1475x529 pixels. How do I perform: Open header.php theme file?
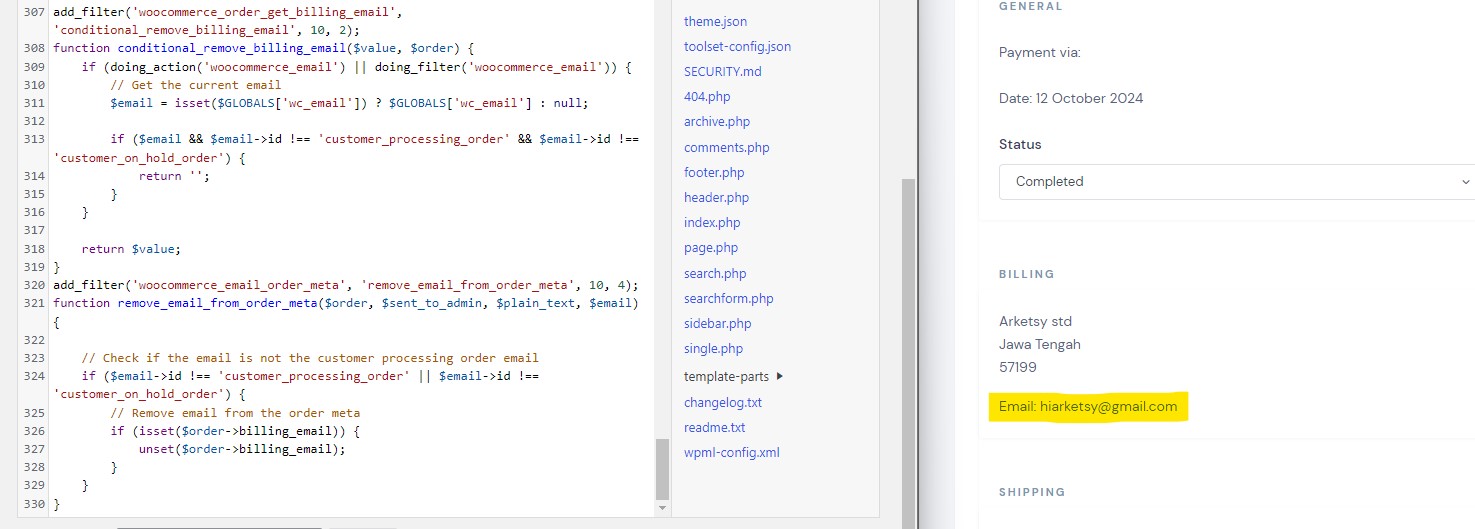click(x=716, y=197)
